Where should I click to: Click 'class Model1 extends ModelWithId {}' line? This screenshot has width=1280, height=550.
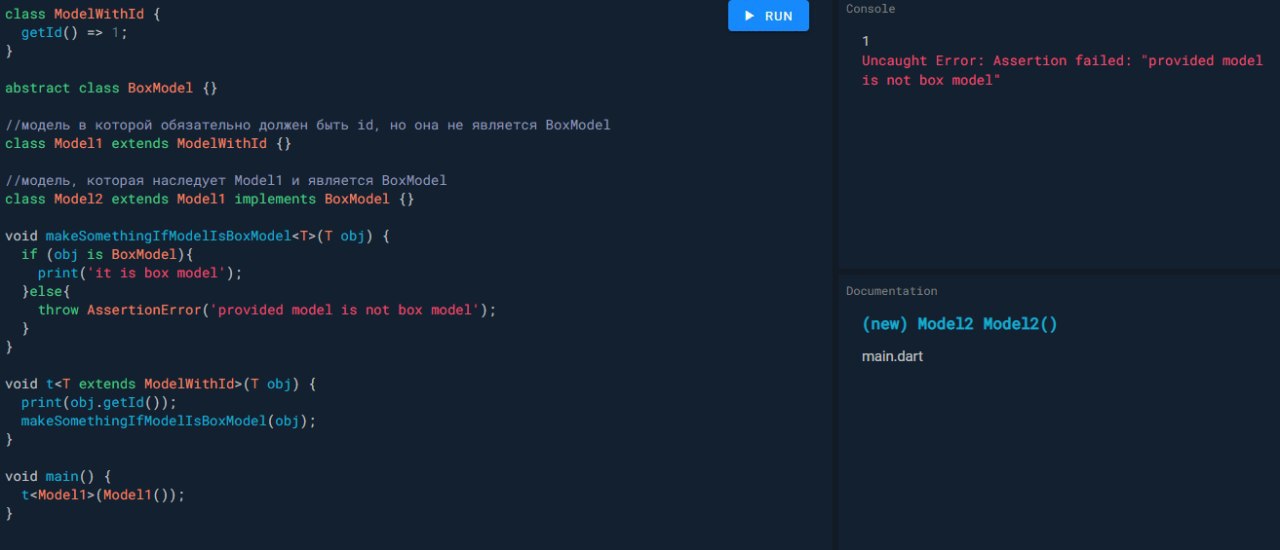coord(148,144)
